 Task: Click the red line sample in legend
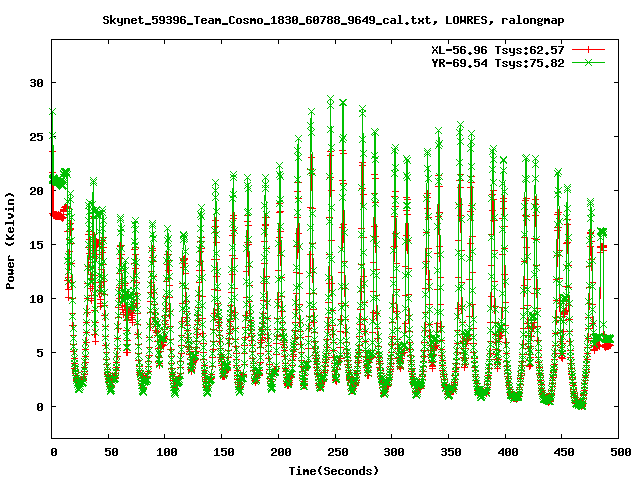click(x=588, y=50)
